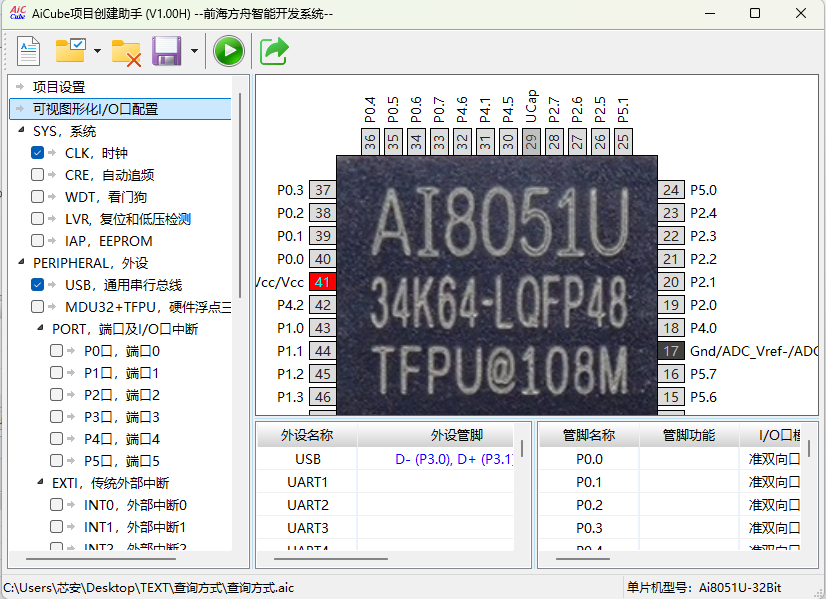Click pin 25 P5.1 on chip top
The image size is (826, 599).
point(623,141)
